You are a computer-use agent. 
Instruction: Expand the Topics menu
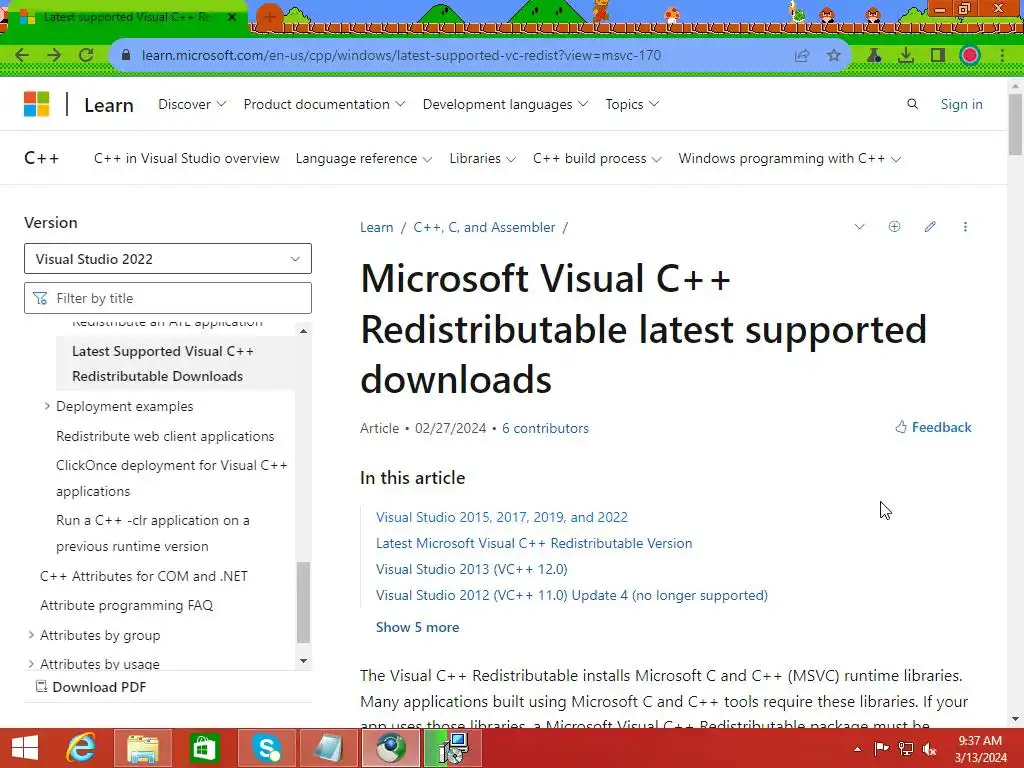632,104
